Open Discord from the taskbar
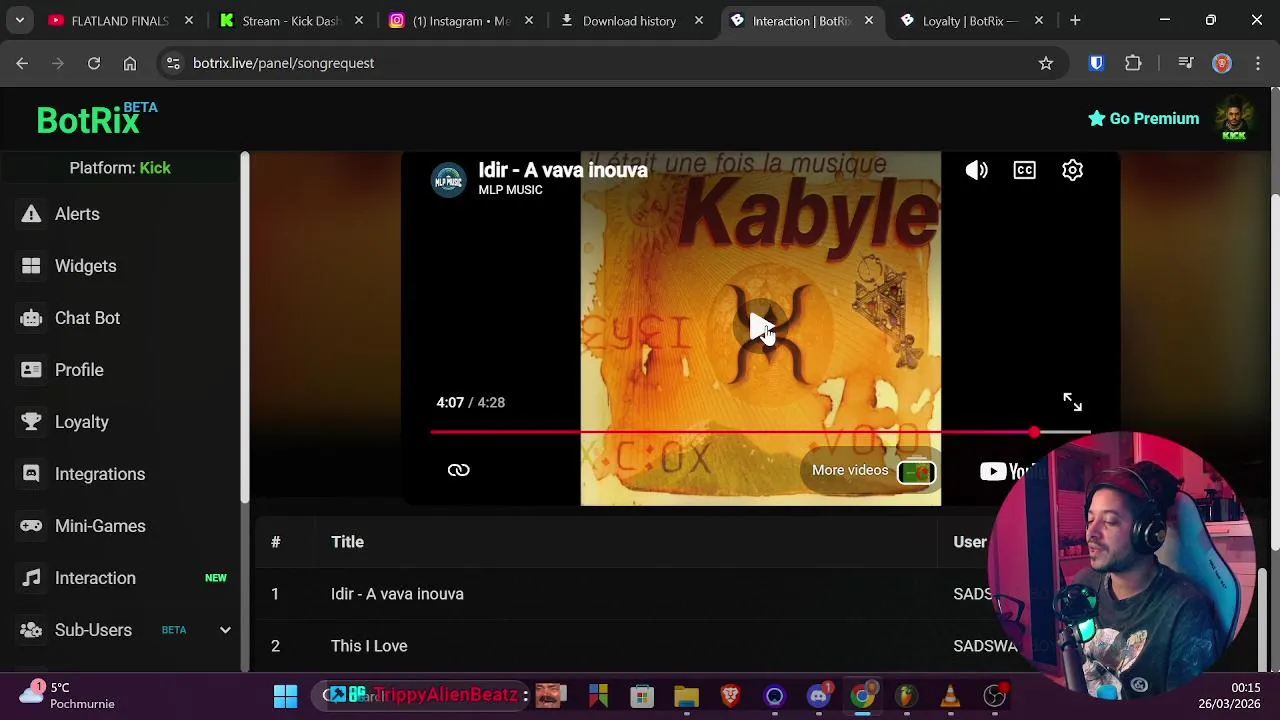 pos(819,696)
